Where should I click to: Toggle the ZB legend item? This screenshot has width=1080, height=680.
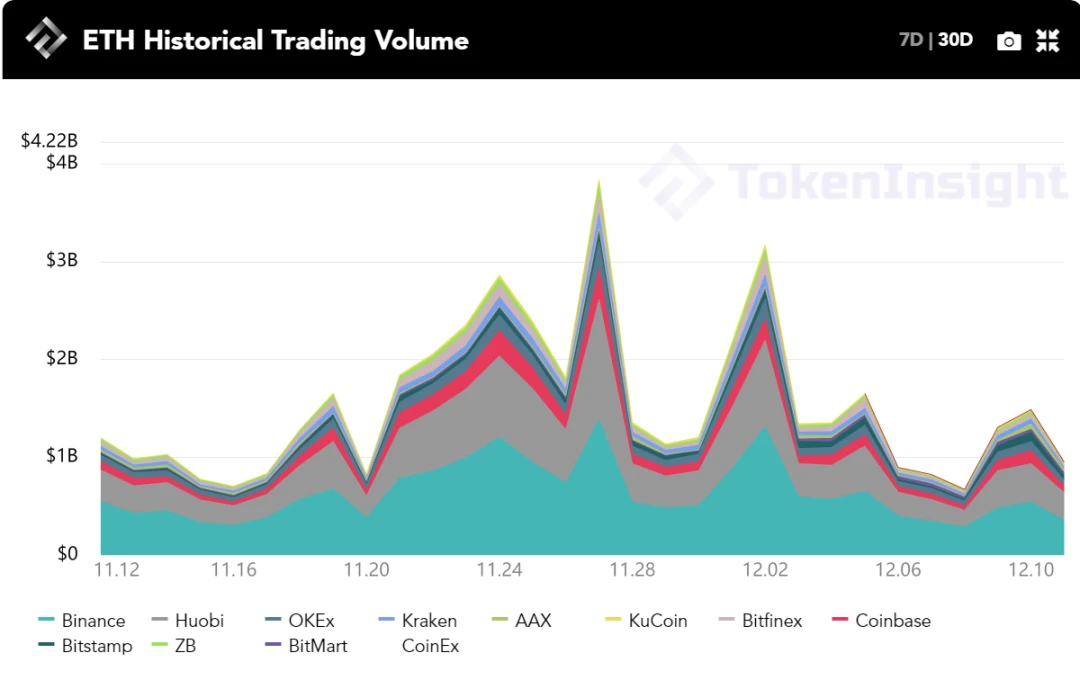(174, 646)
